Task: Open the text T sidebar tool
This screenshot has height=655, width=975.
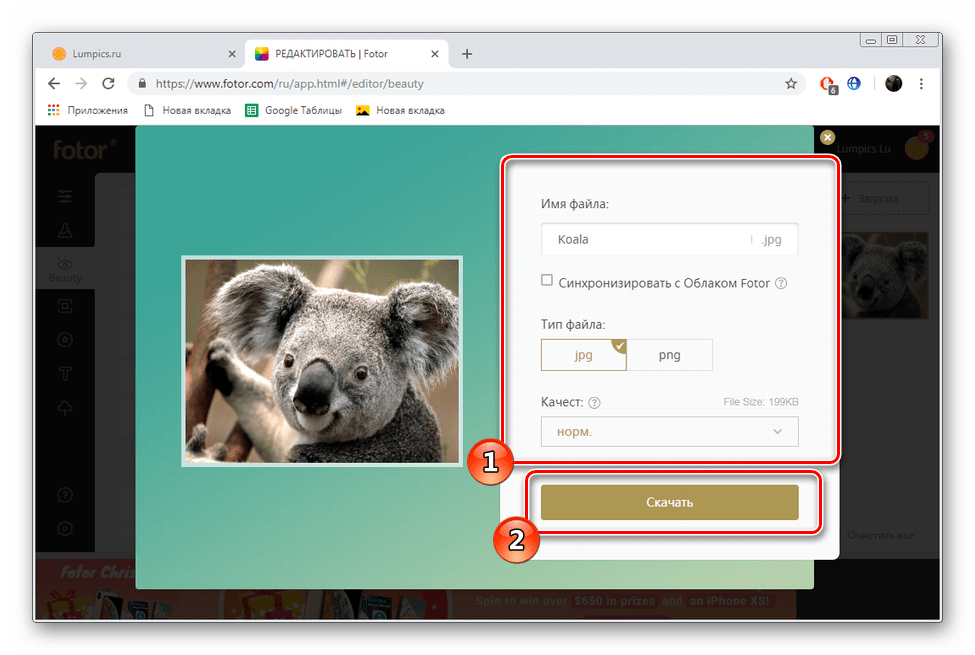Action: 65,374
